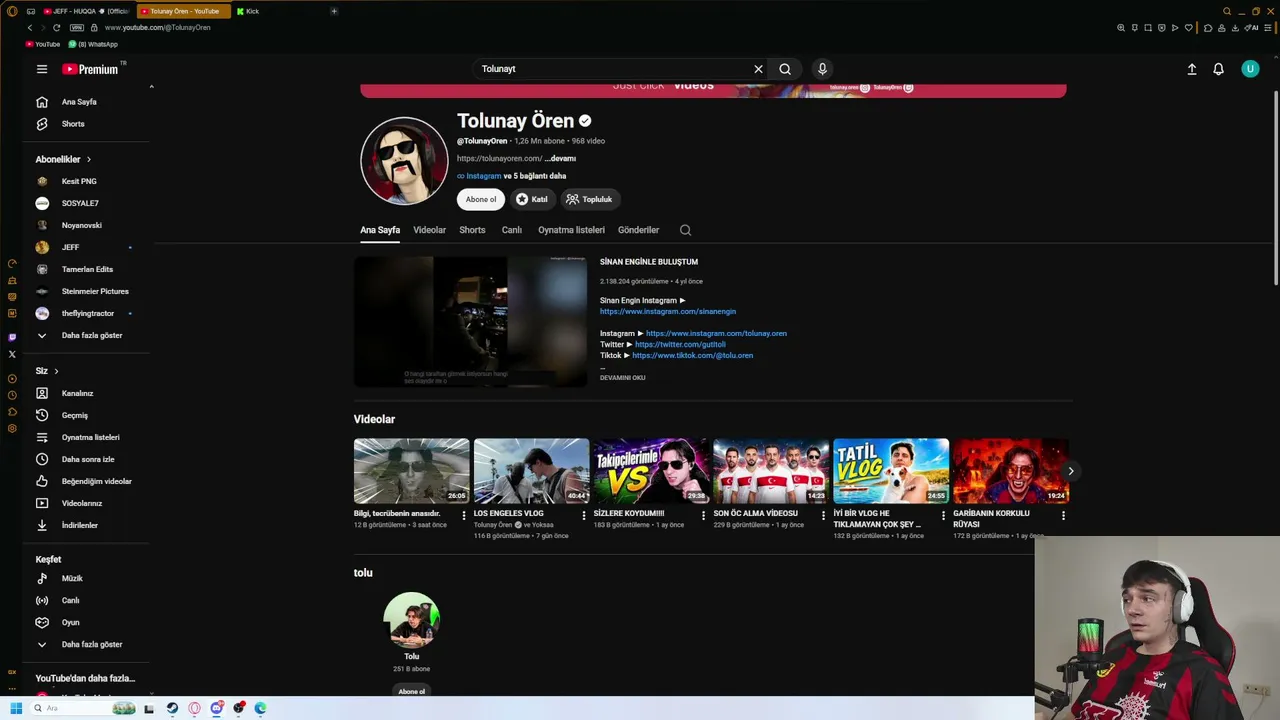Switch to the Videolar channel tab

430,230
